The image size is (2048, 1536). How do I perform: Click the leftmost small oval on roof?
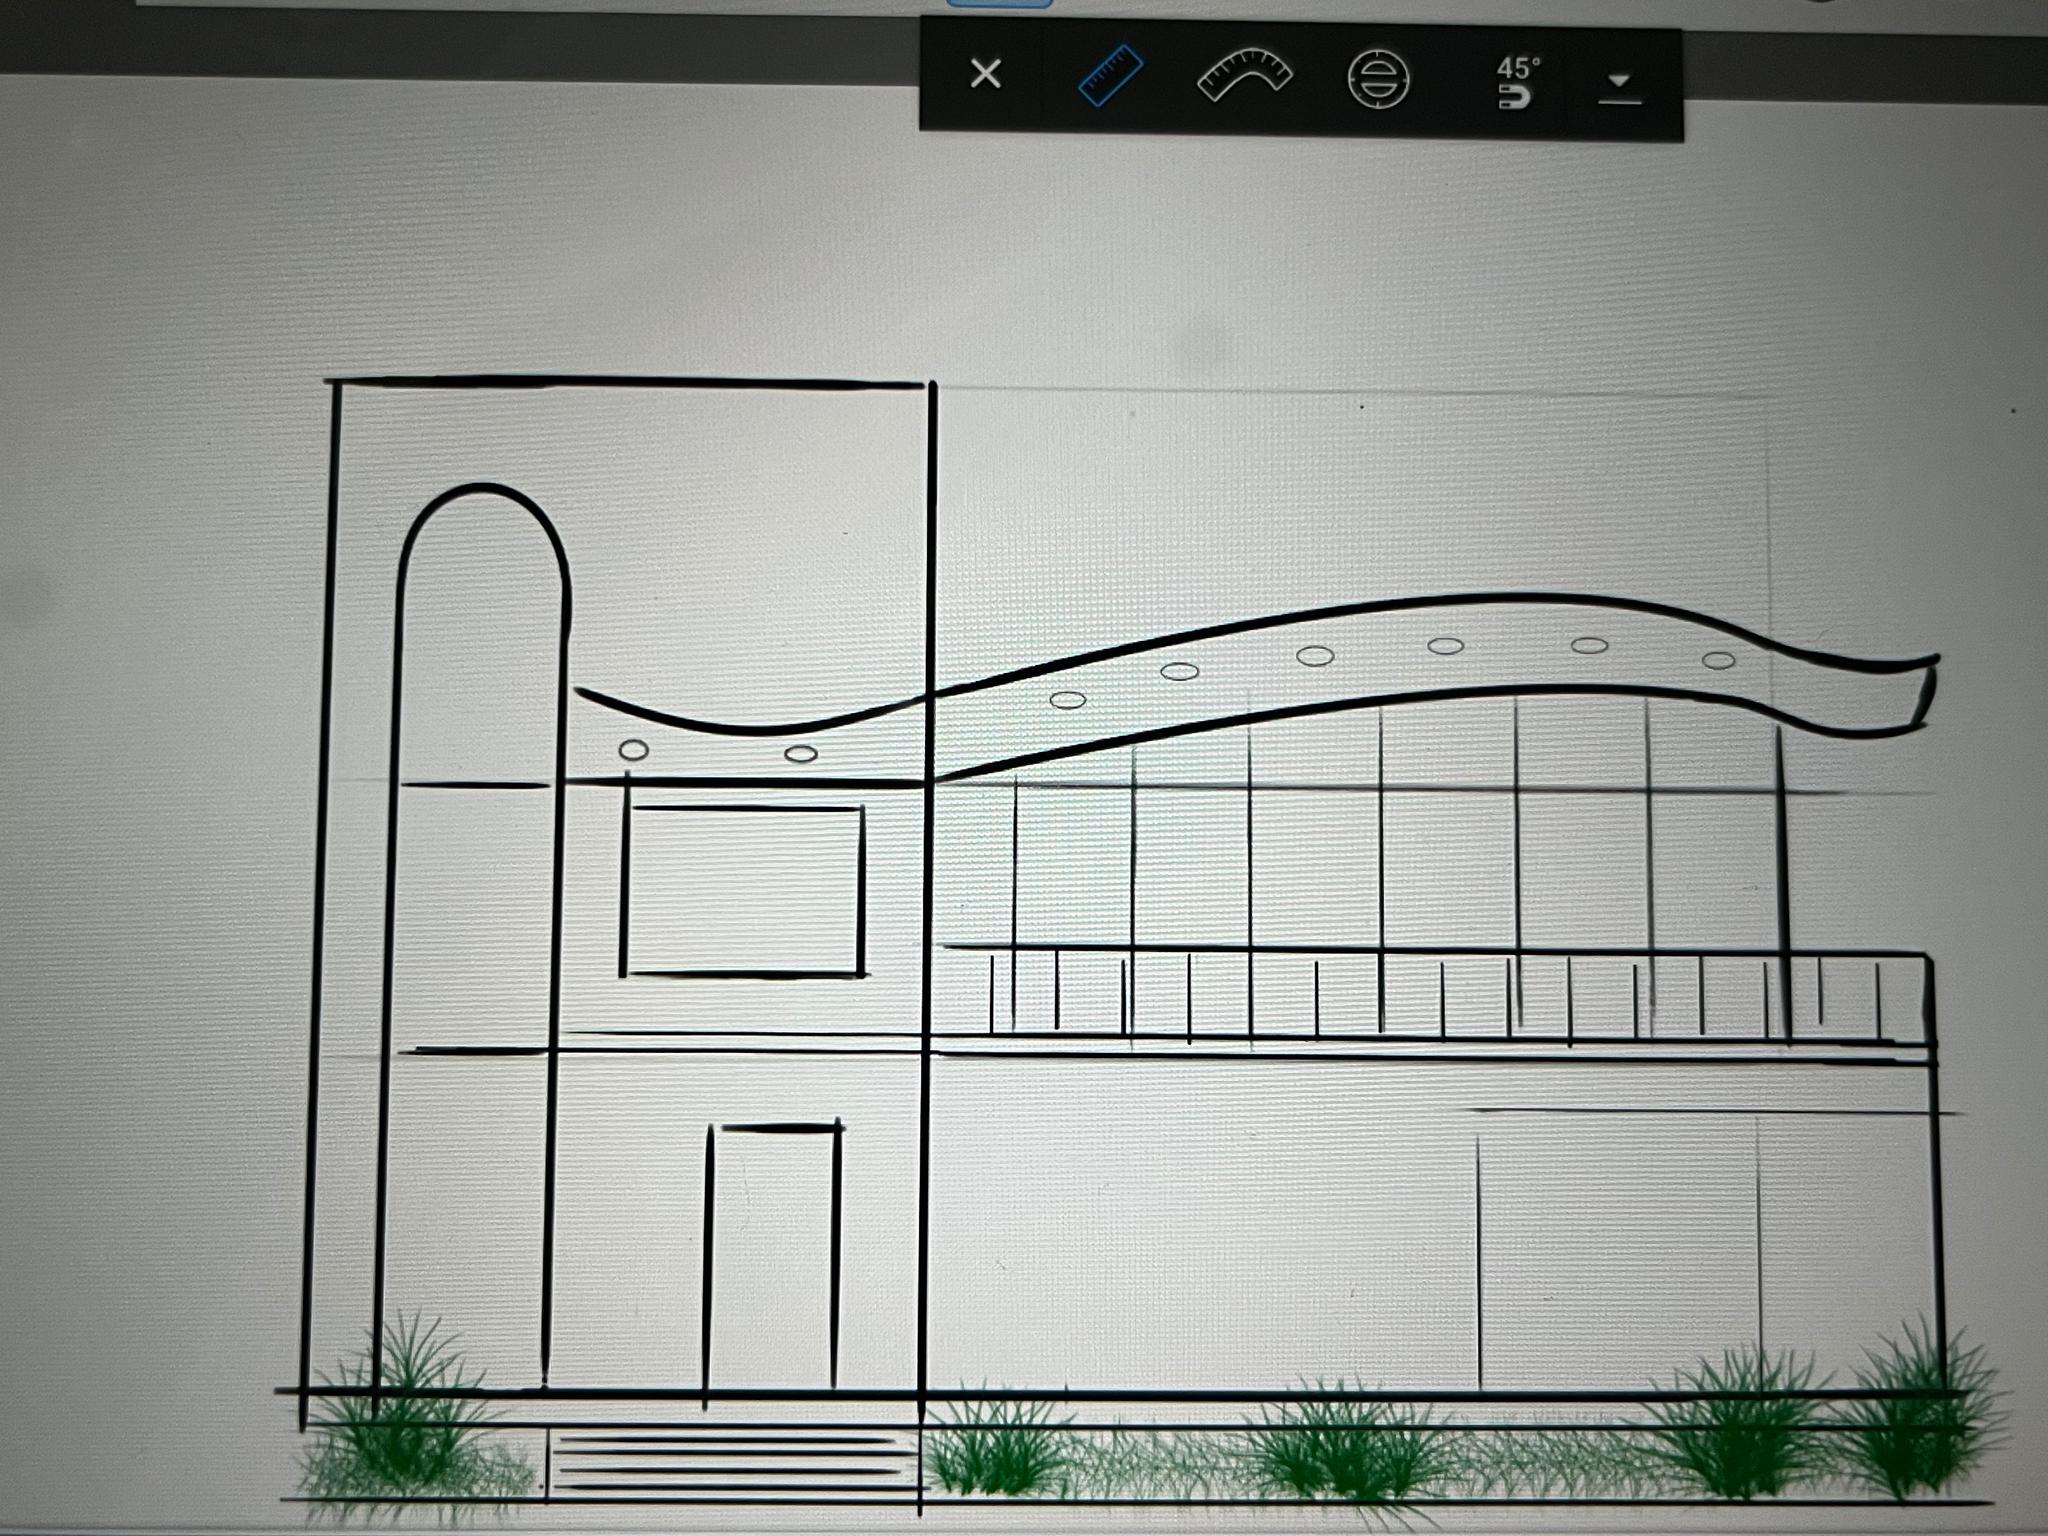pos(633,749)
